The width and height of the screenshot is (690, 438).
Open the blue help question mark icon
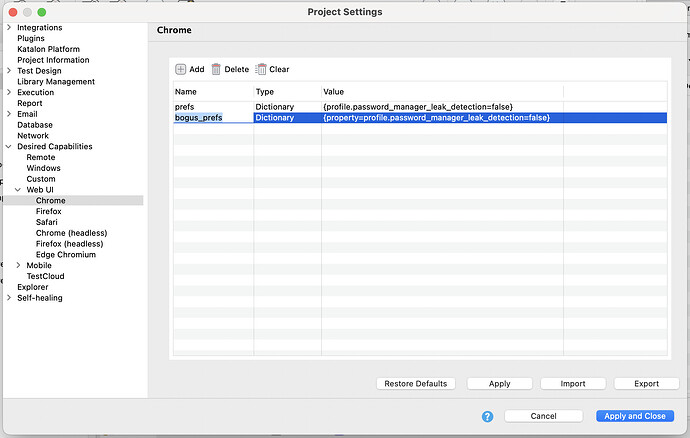coord(487,416)
